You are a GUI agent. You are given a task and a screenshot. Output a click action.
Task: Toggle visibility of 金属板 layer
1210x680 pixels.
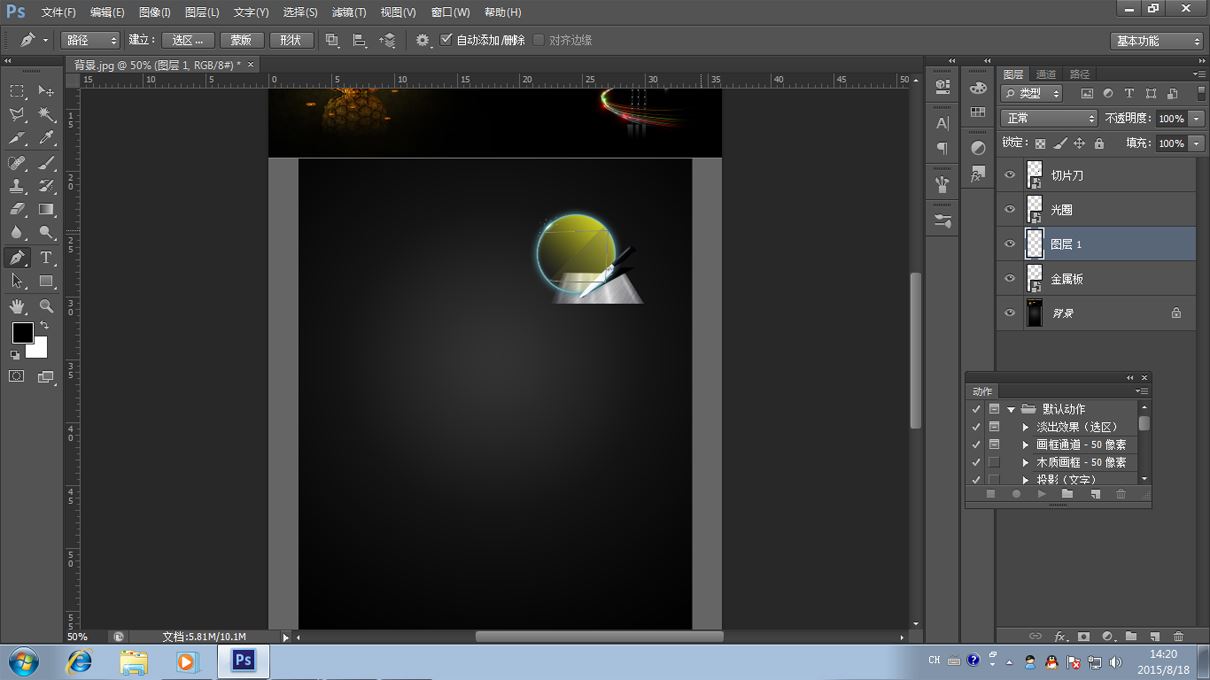[1009, 279]
